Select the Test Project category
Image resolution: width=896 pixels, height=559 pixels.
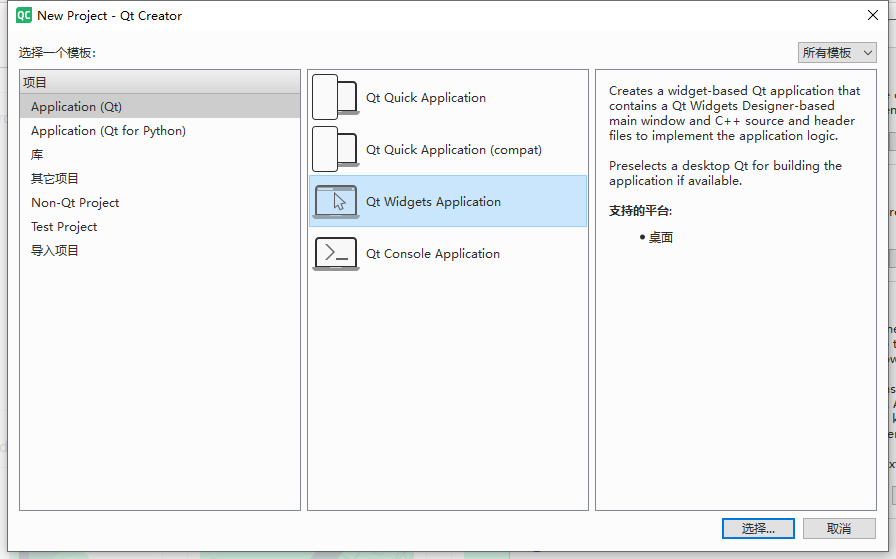160,226
